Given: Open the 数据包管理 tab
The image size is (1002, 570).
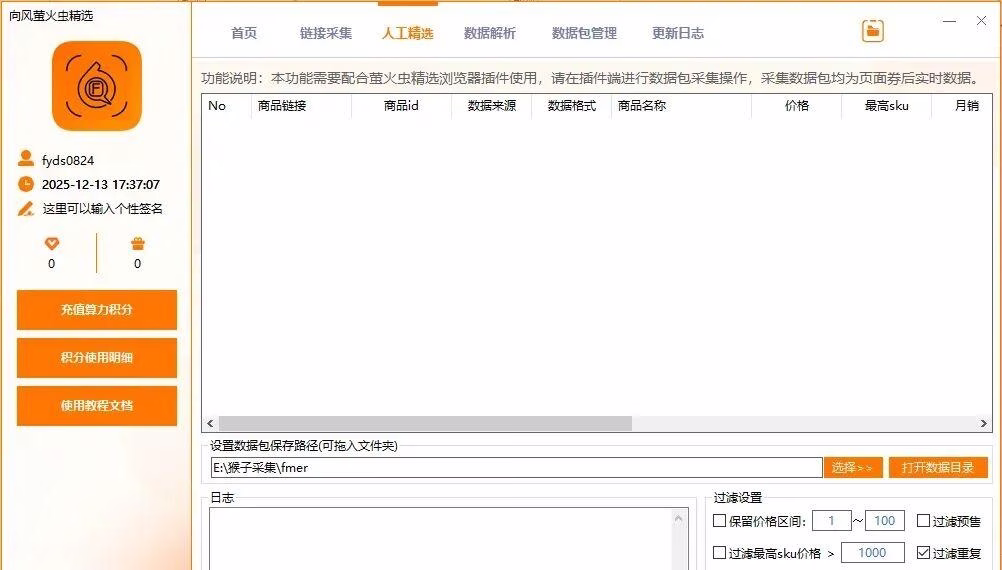Looking at the screenshot, I should click(x=584, y=33).
